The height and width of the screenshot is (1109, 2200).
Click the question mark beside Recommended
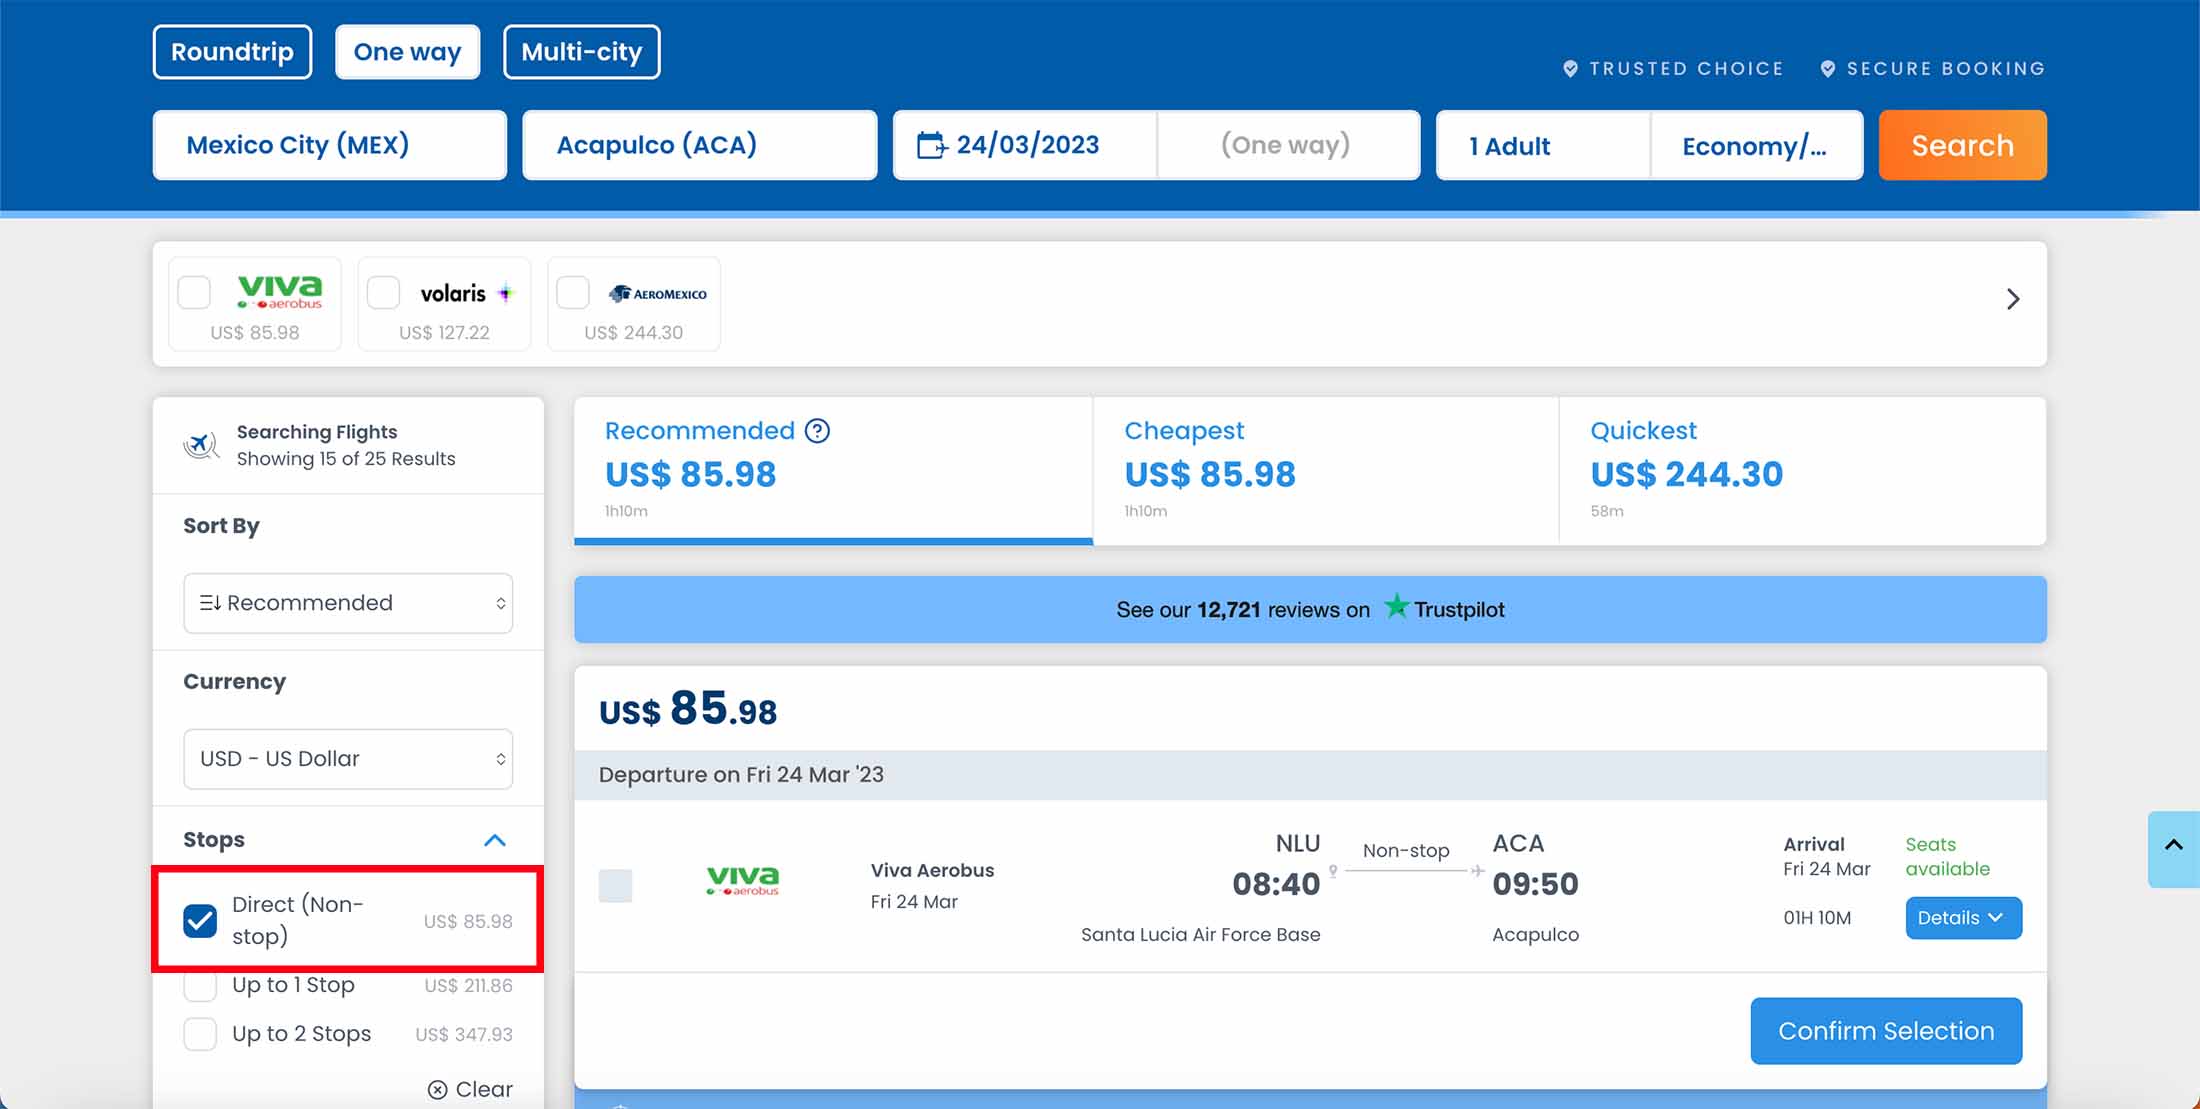point(817,430)
